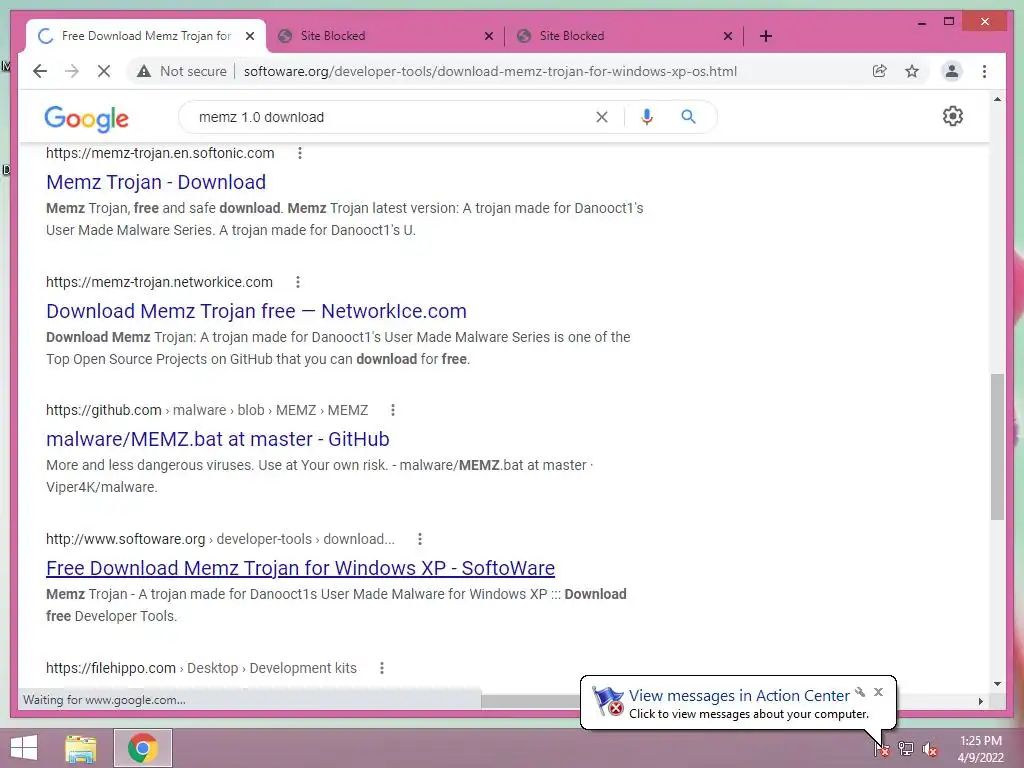Click the muted volume tray icon

click(930, 749)
